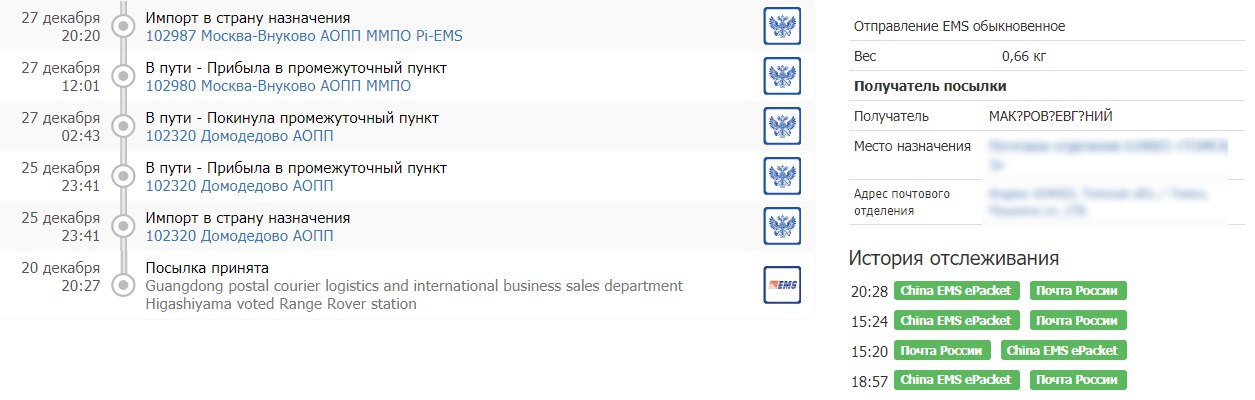Click China EMS ePacket tag at 15:20
1255x400 pixels.
tap(1064, 351)
